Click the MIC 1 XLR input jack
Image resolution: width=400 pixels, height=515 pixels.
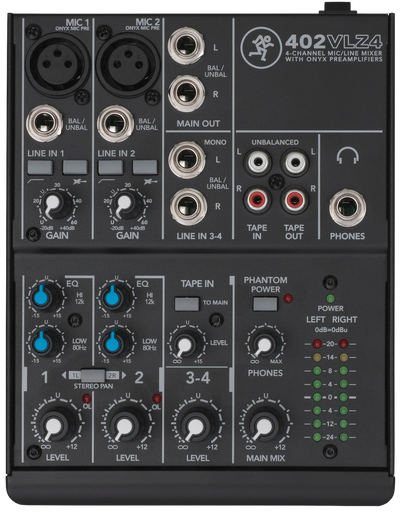coord(58,64)
